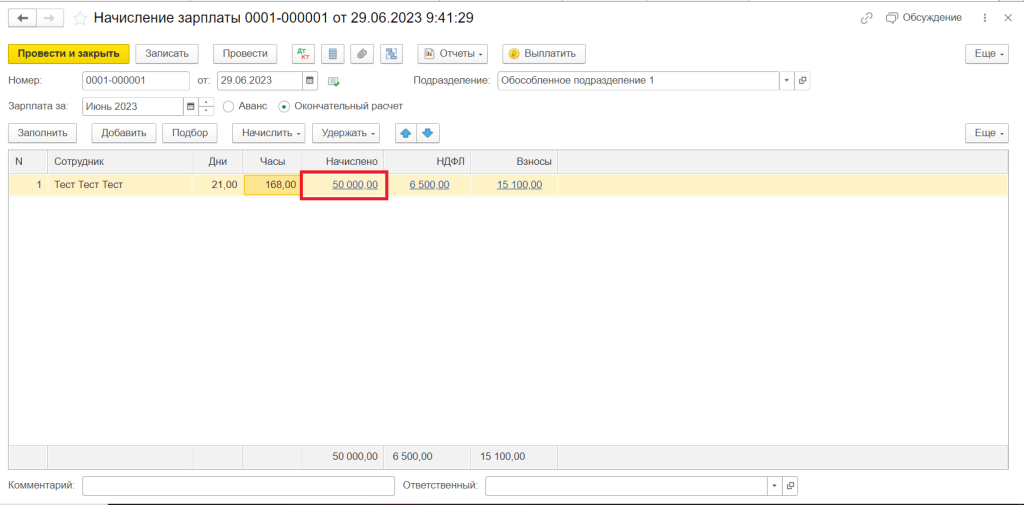Open the Отчеты menu
The height and width of the screenshot is (505, 1024).
click(452, 54)
